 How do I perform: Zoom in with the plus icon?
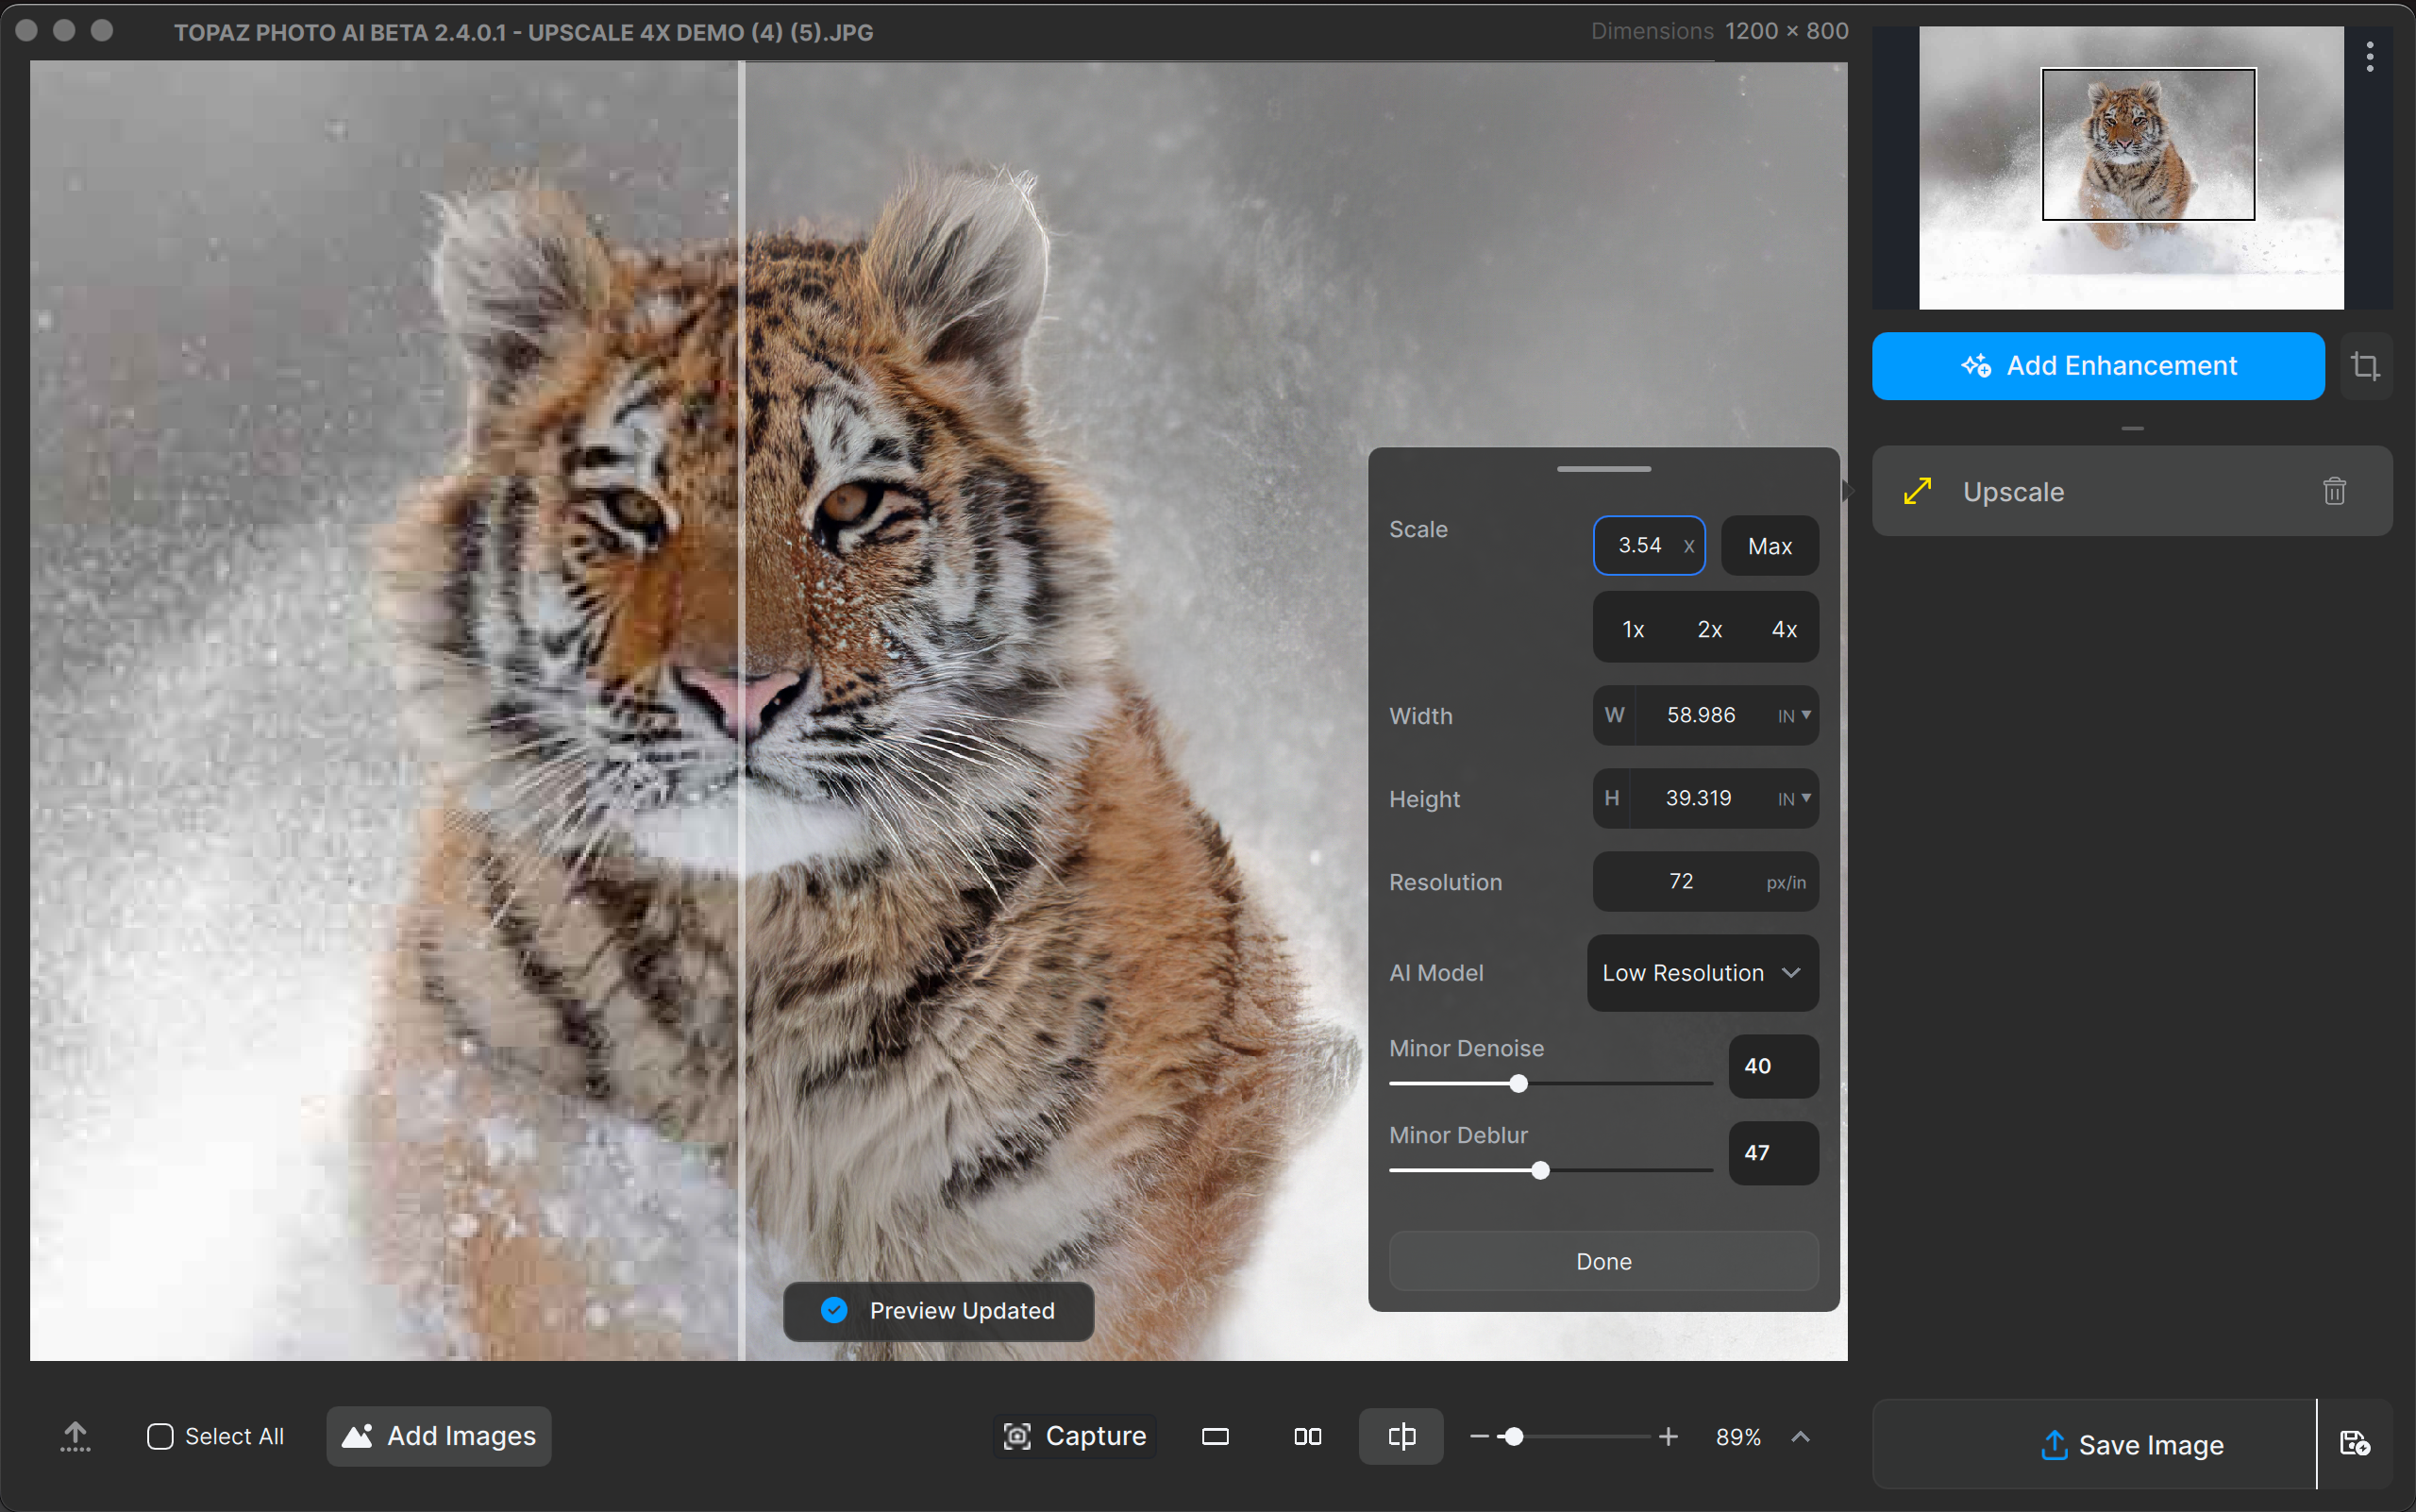(1668, 1437)
